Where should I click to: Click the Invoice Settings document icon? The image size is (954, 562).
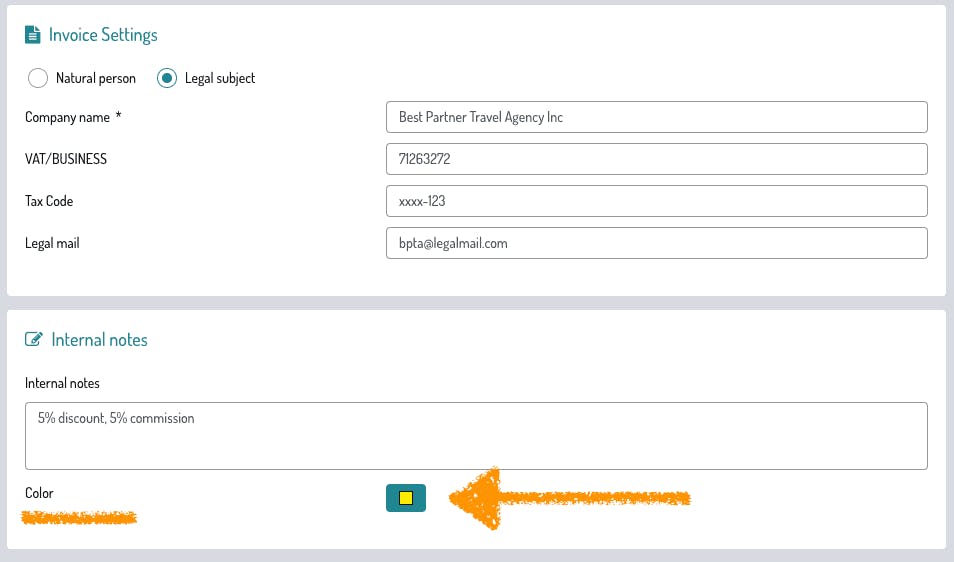point(33,35)
